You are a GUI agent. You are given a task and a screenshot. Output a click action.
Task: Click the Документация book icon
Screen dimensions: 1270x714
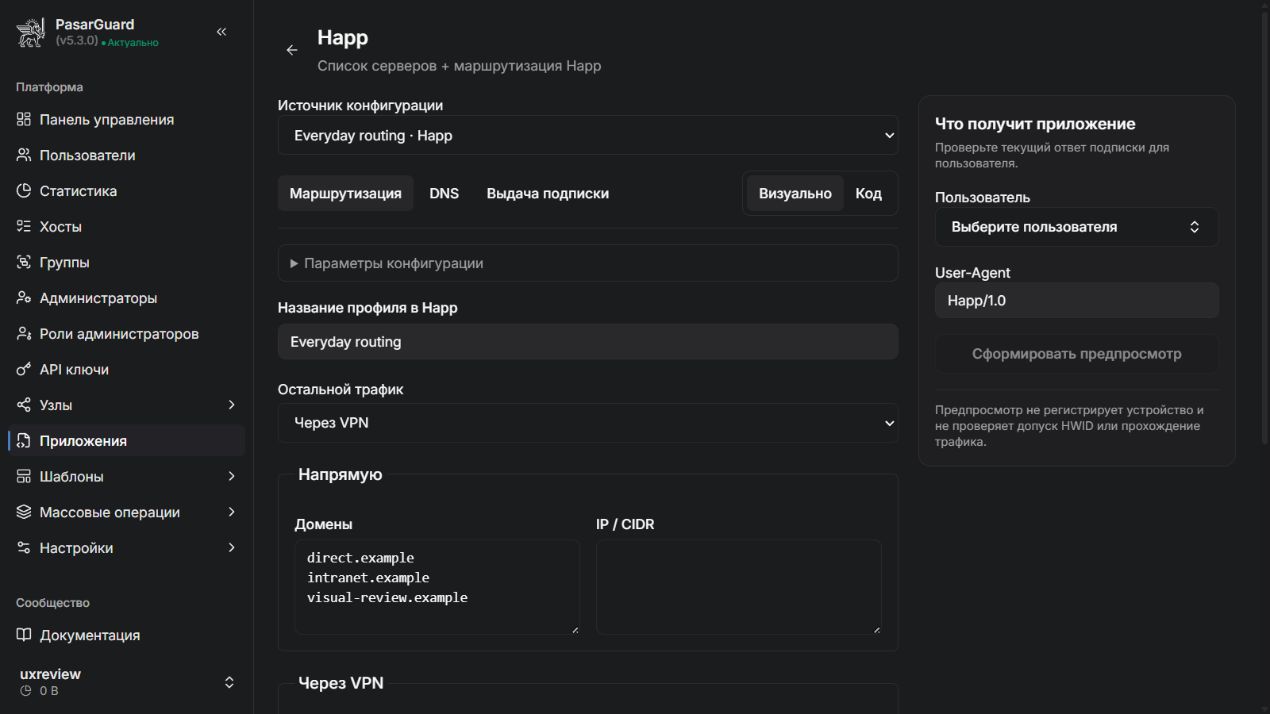point(24,635)
